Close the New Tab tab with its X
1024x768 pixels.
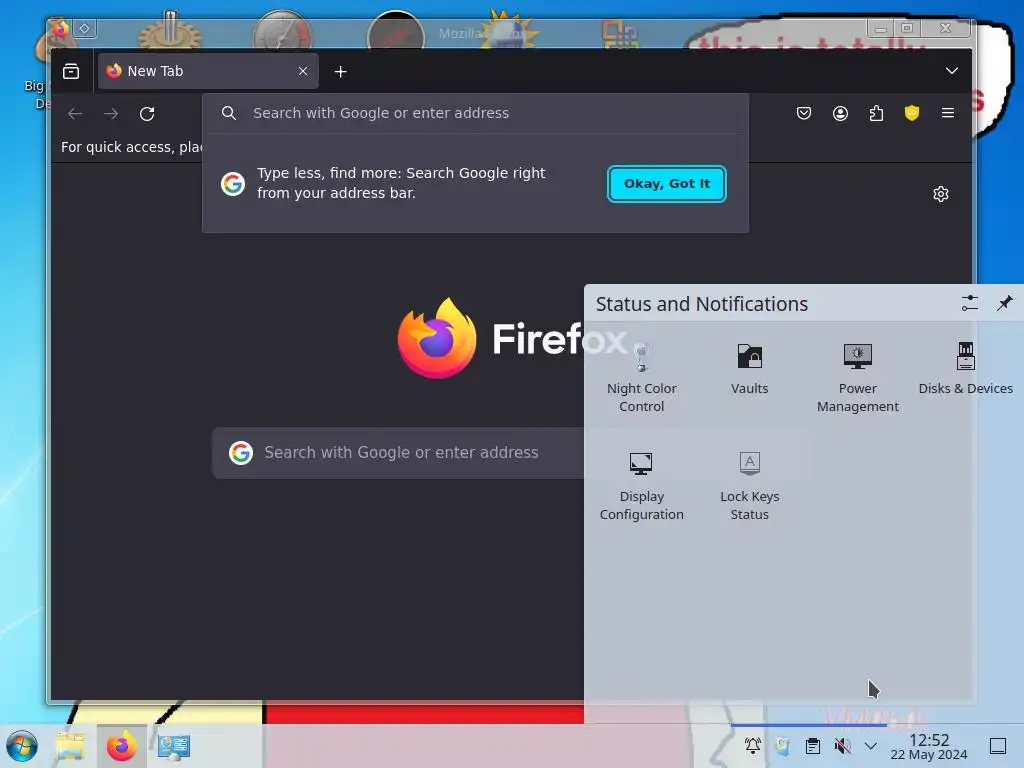(303, 71)
